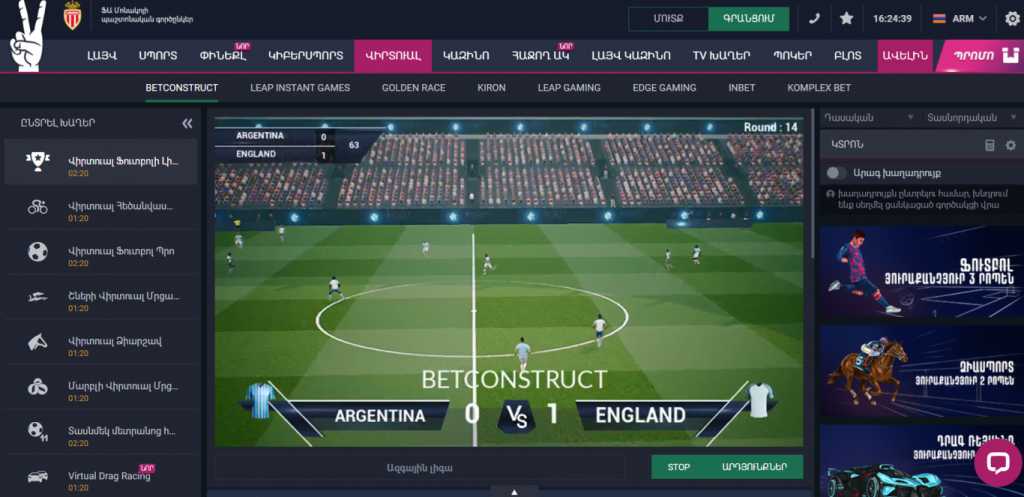The height and width of the screenshot is (497, 1024).
Task: Expand the odds format dropdown
Action: tap(969, 118)
